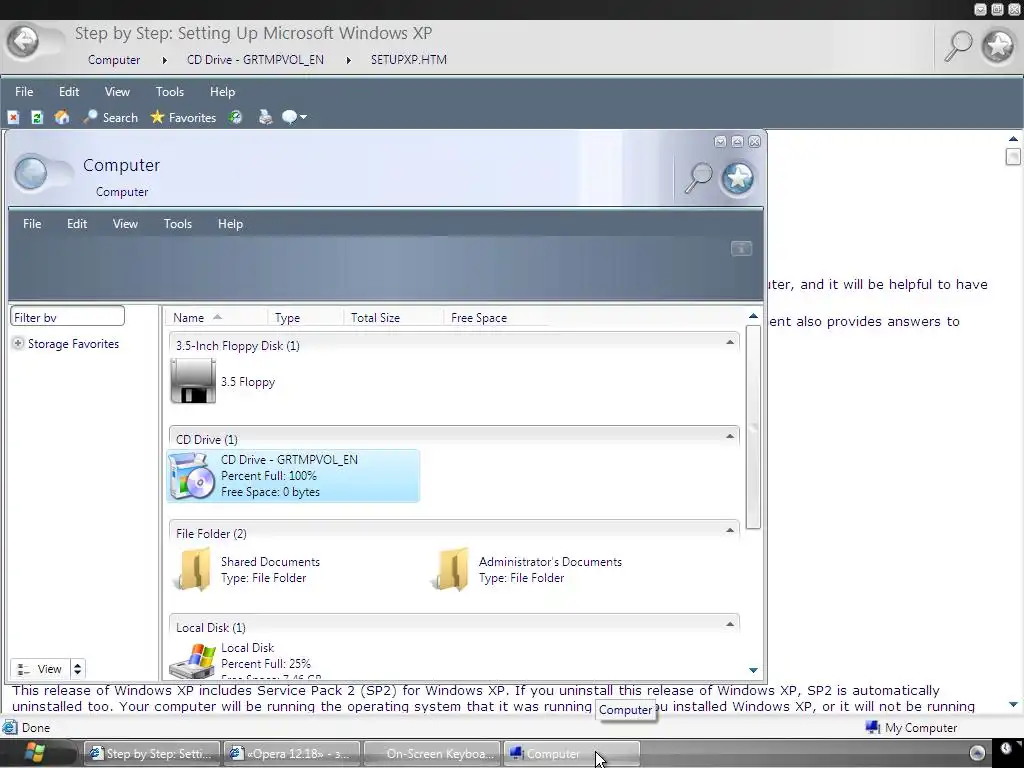Viewport: 1024px width, 768px height.
Task: Click the Print icon in the browser toolbar
Action: pos(265,118)
